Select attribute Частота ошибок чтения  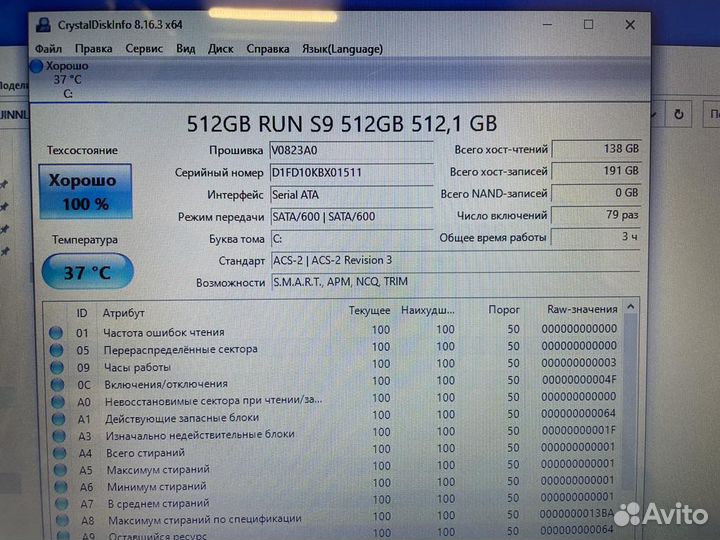coord(164,332)
